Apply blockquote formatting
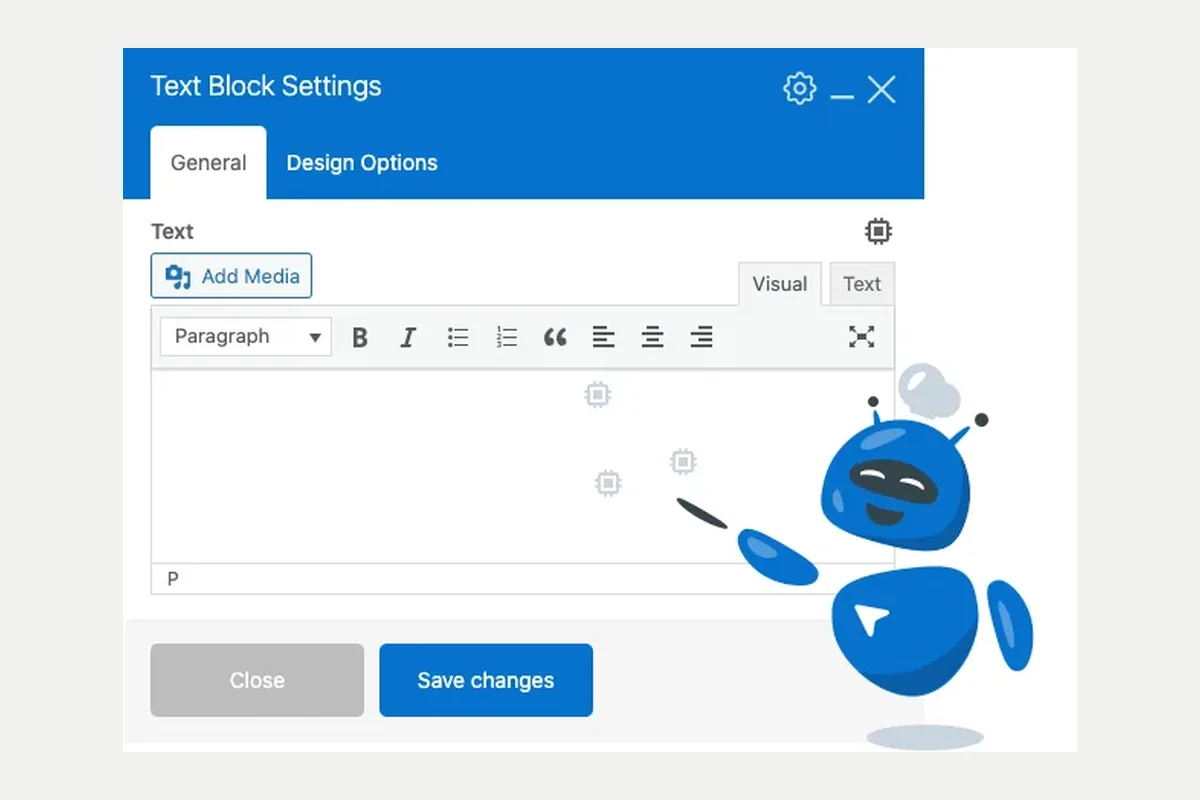Image resolution: width=1200 pixels, height=800 pixels. click(555, 338)
